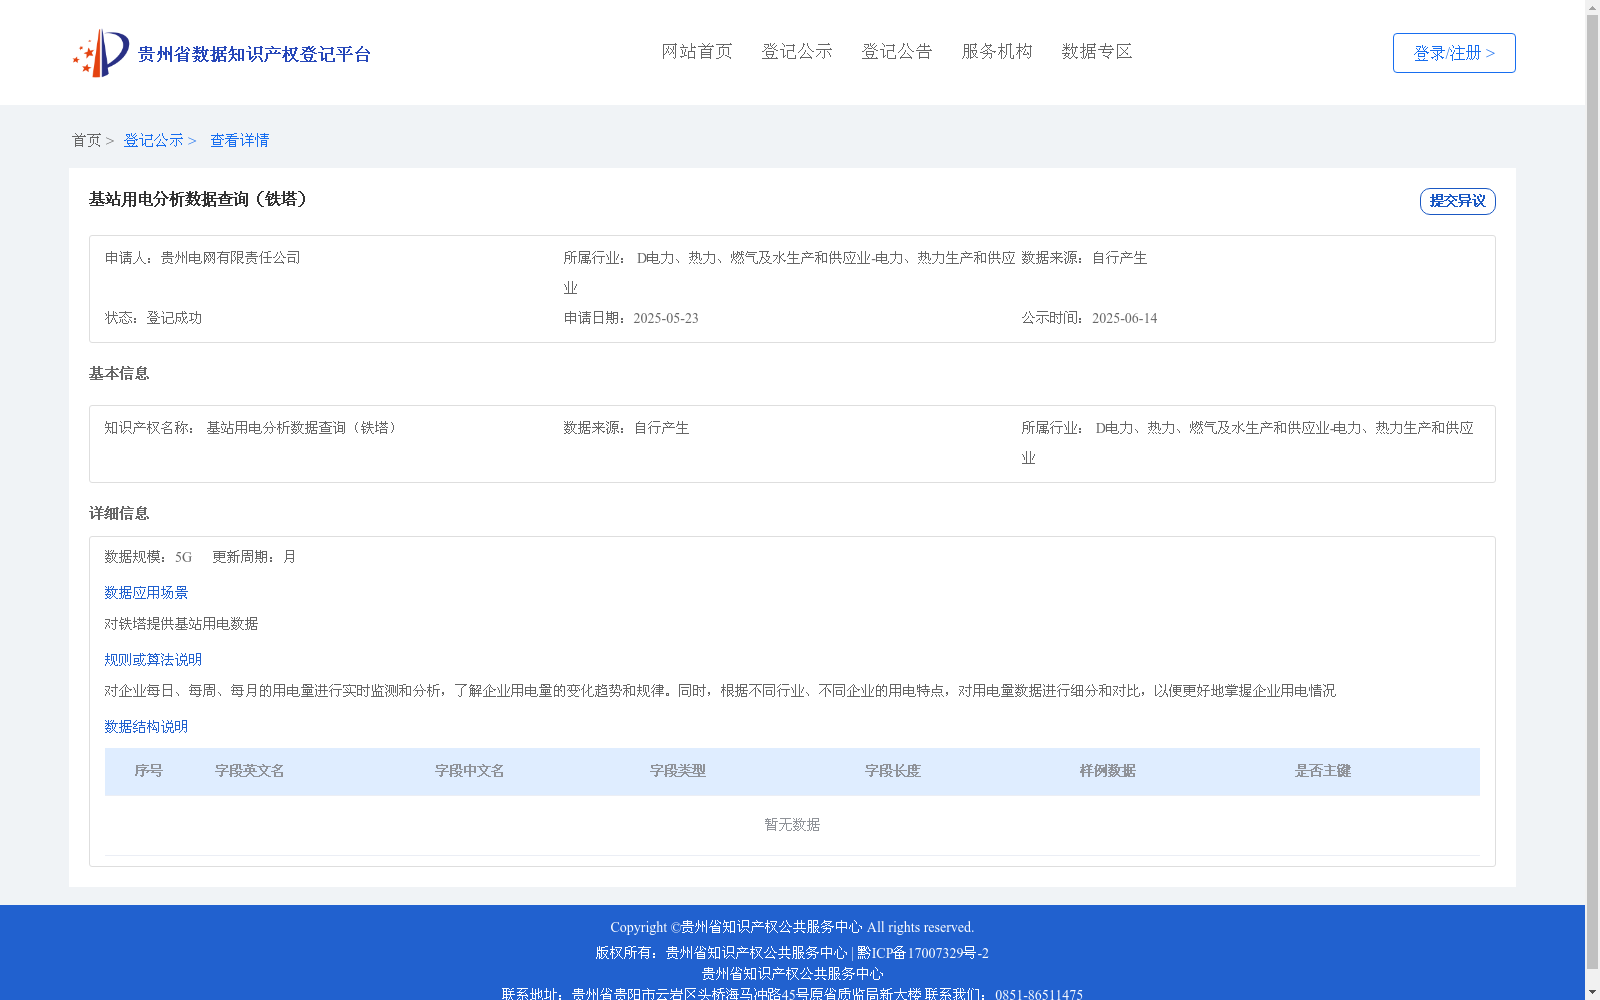Click the 字段英文名 column header

coord(250,771)
